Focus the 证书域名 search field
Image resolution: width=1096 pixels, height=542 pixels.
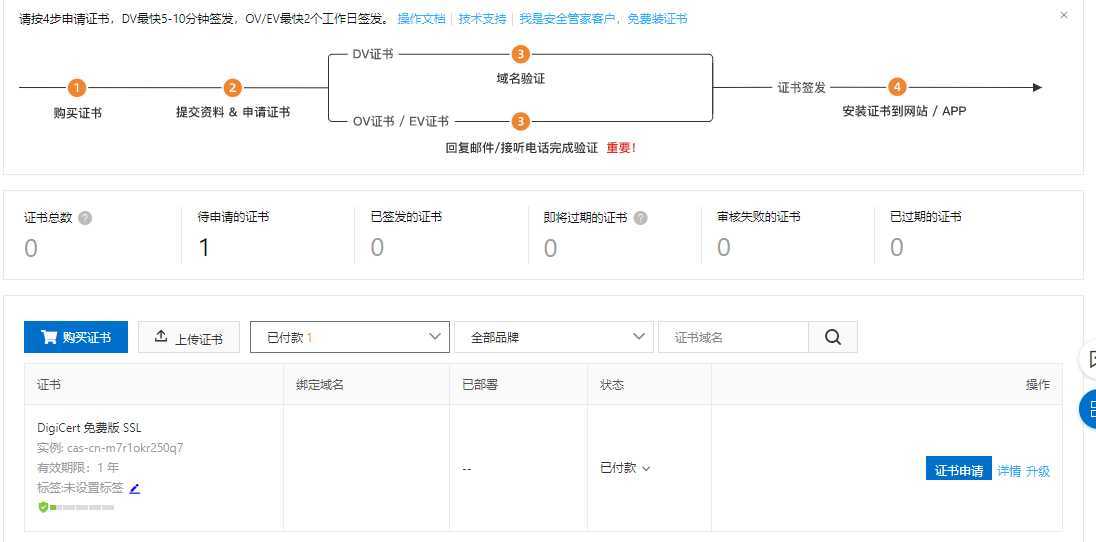[x=733, y=337]
